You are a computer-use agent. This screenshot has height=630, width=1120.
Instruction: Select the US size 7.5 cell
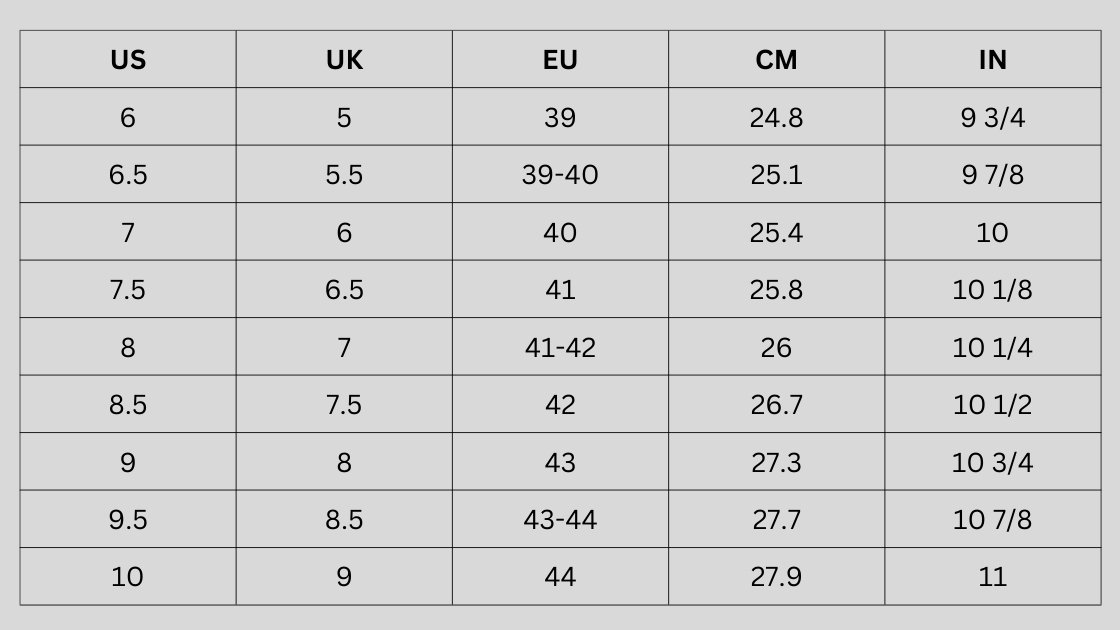128,290
